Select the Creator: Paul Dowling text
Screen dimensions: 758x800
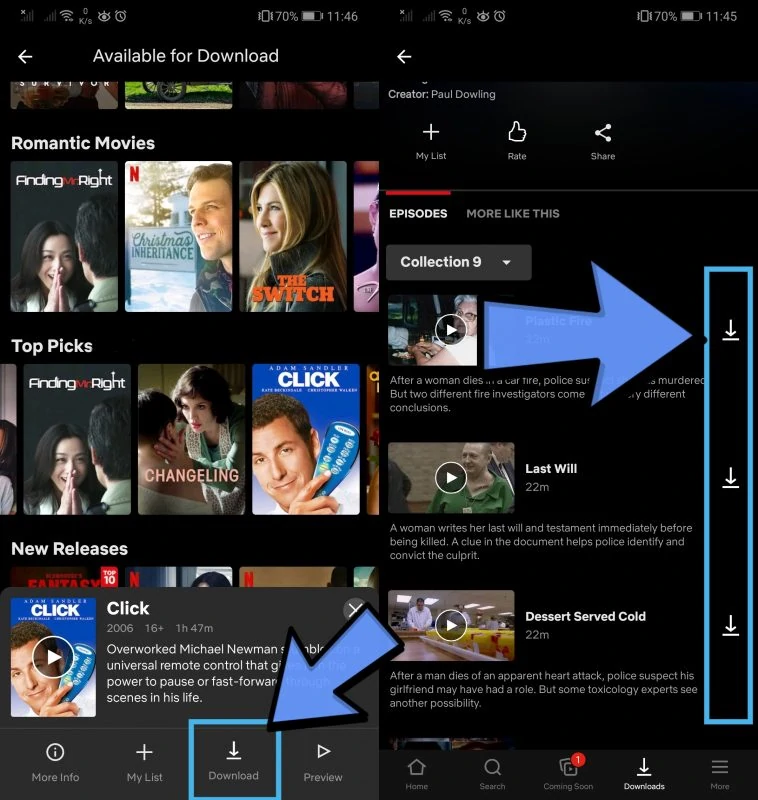pos(442,94)
